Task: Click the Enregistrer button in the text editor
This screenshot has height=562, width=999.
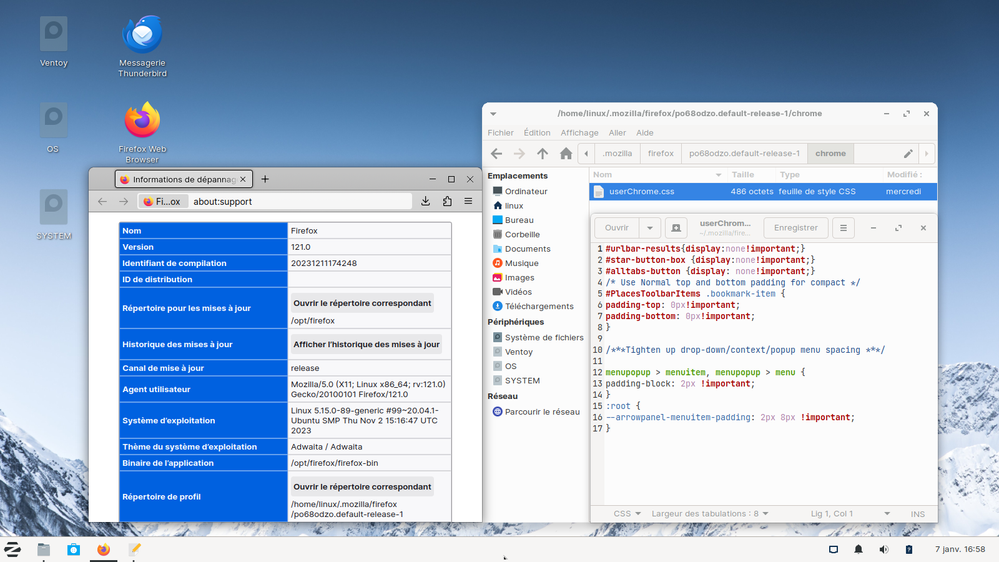Action: tap(796, 227)
